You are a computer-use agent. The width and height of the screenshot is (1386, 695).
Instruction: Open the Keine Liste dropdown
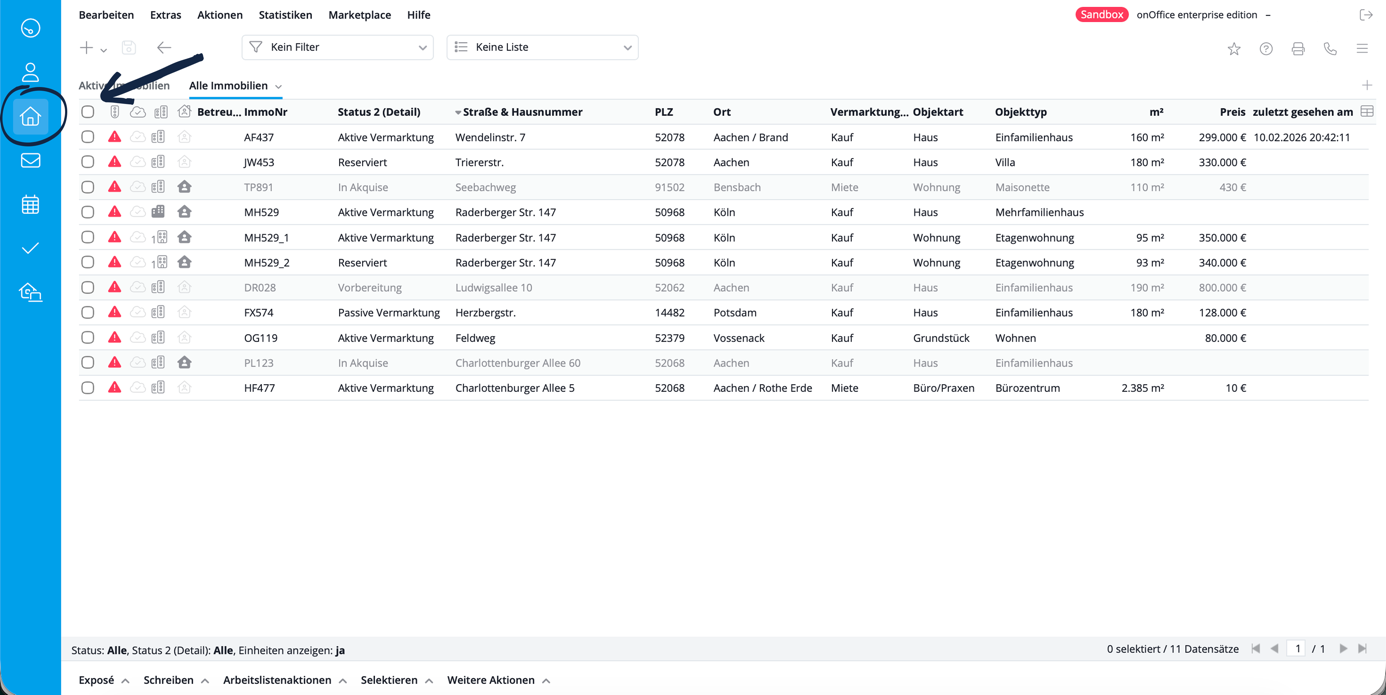pyautogui.click(x=542, y=47)
